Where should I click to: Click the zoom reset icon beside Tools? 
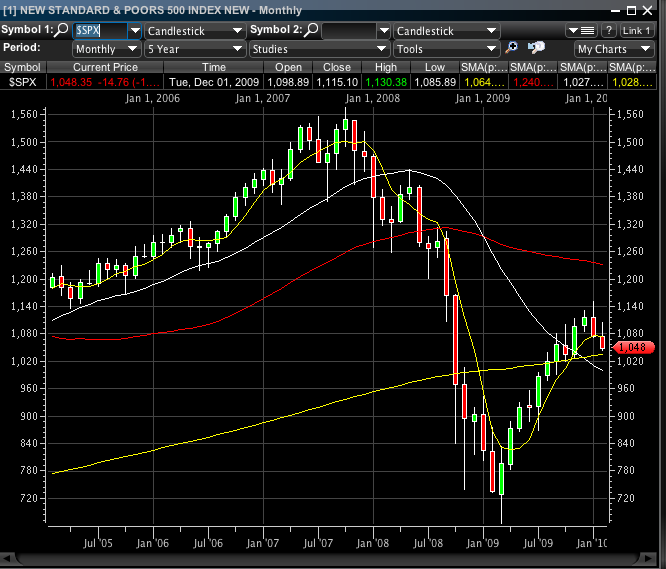536,48
